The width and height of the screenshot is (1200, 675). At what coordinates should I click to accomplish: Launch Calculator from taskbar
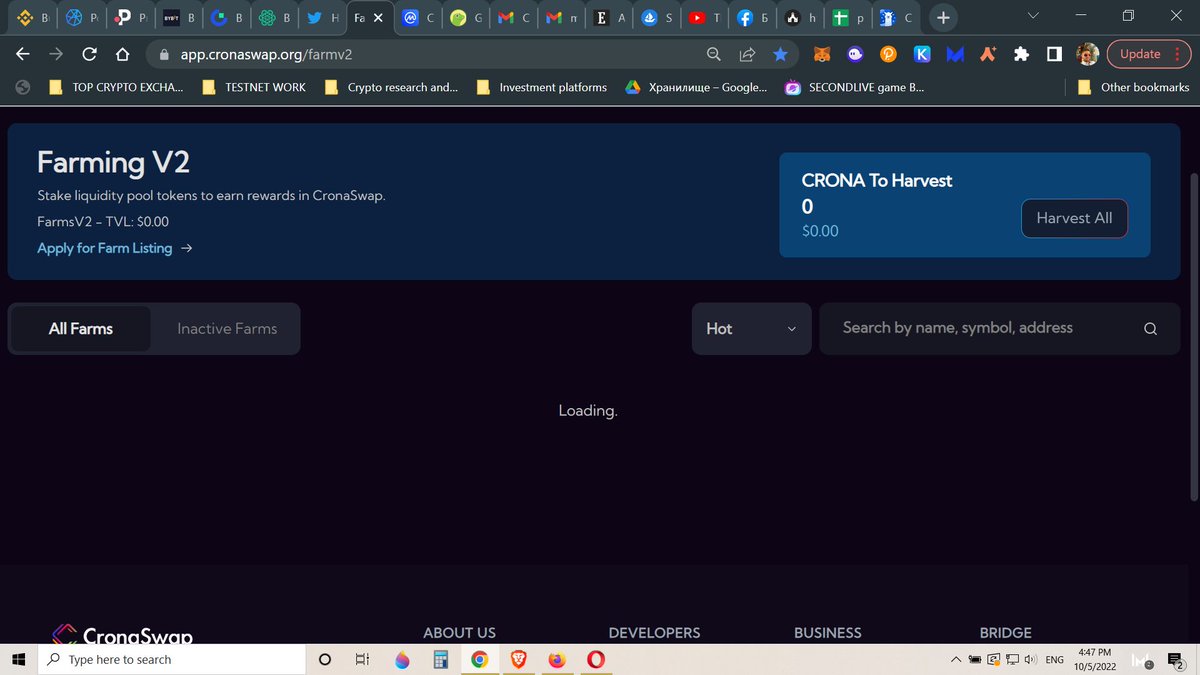point(440,659)
